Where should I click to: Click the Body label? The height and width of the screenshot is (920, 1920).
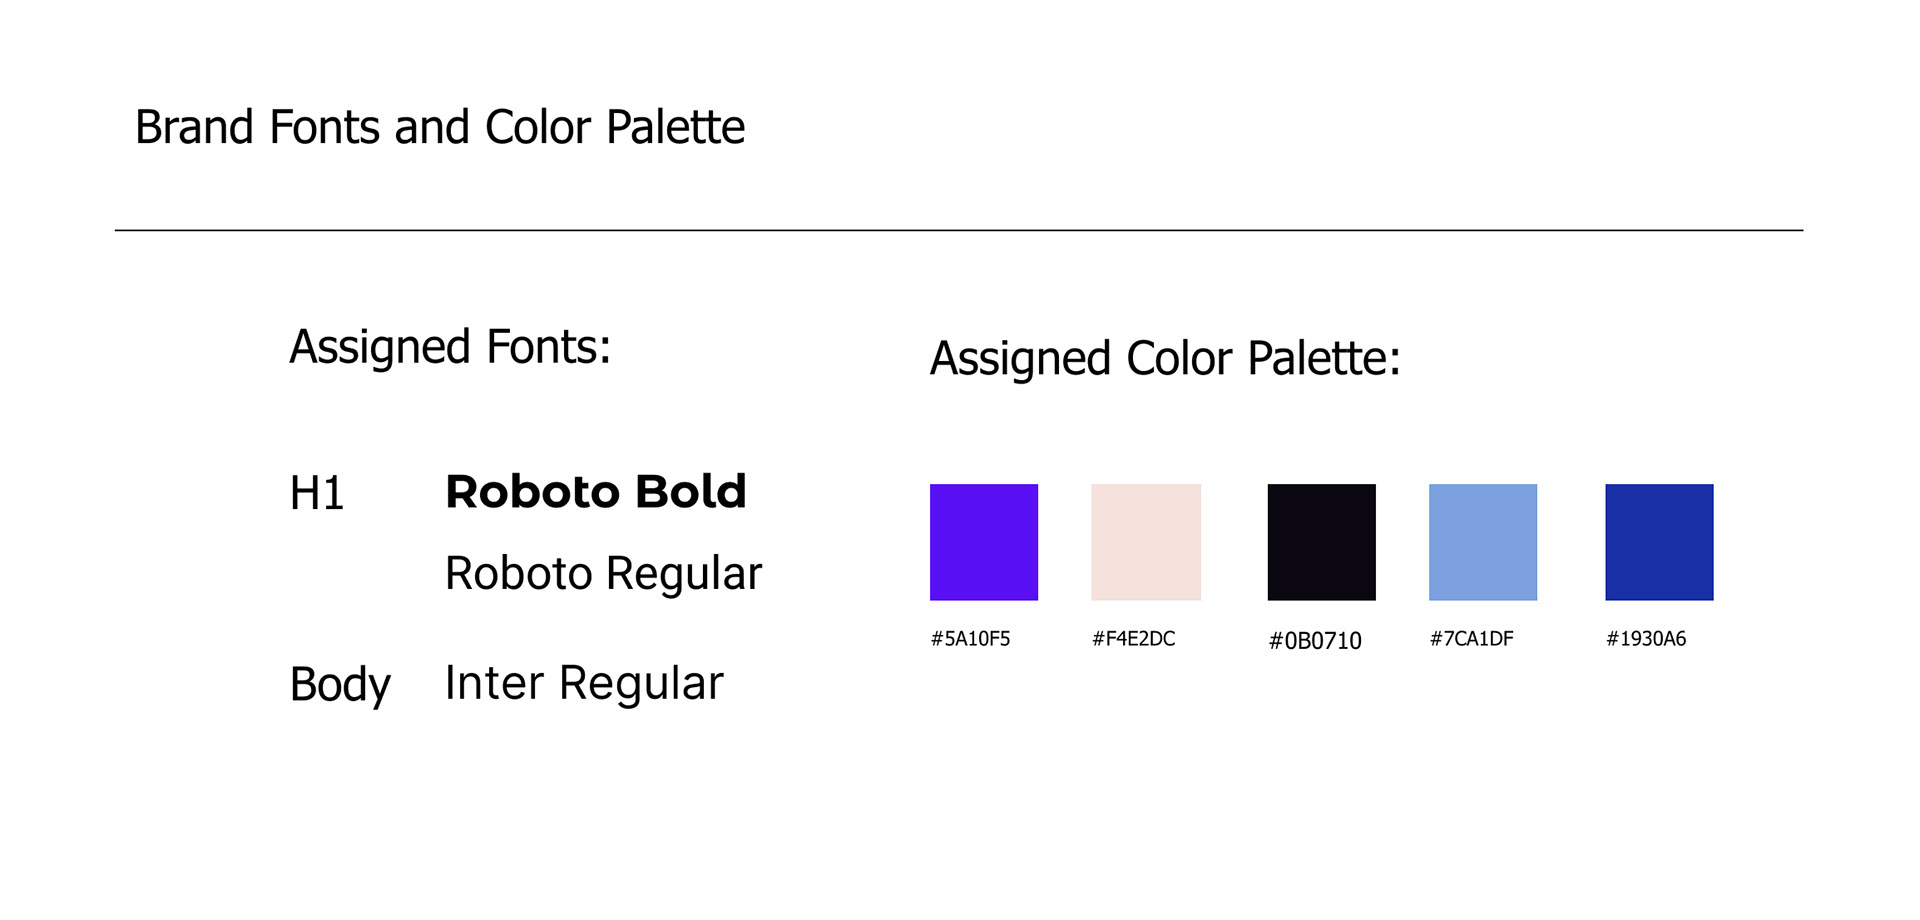(x=340, y=686)
